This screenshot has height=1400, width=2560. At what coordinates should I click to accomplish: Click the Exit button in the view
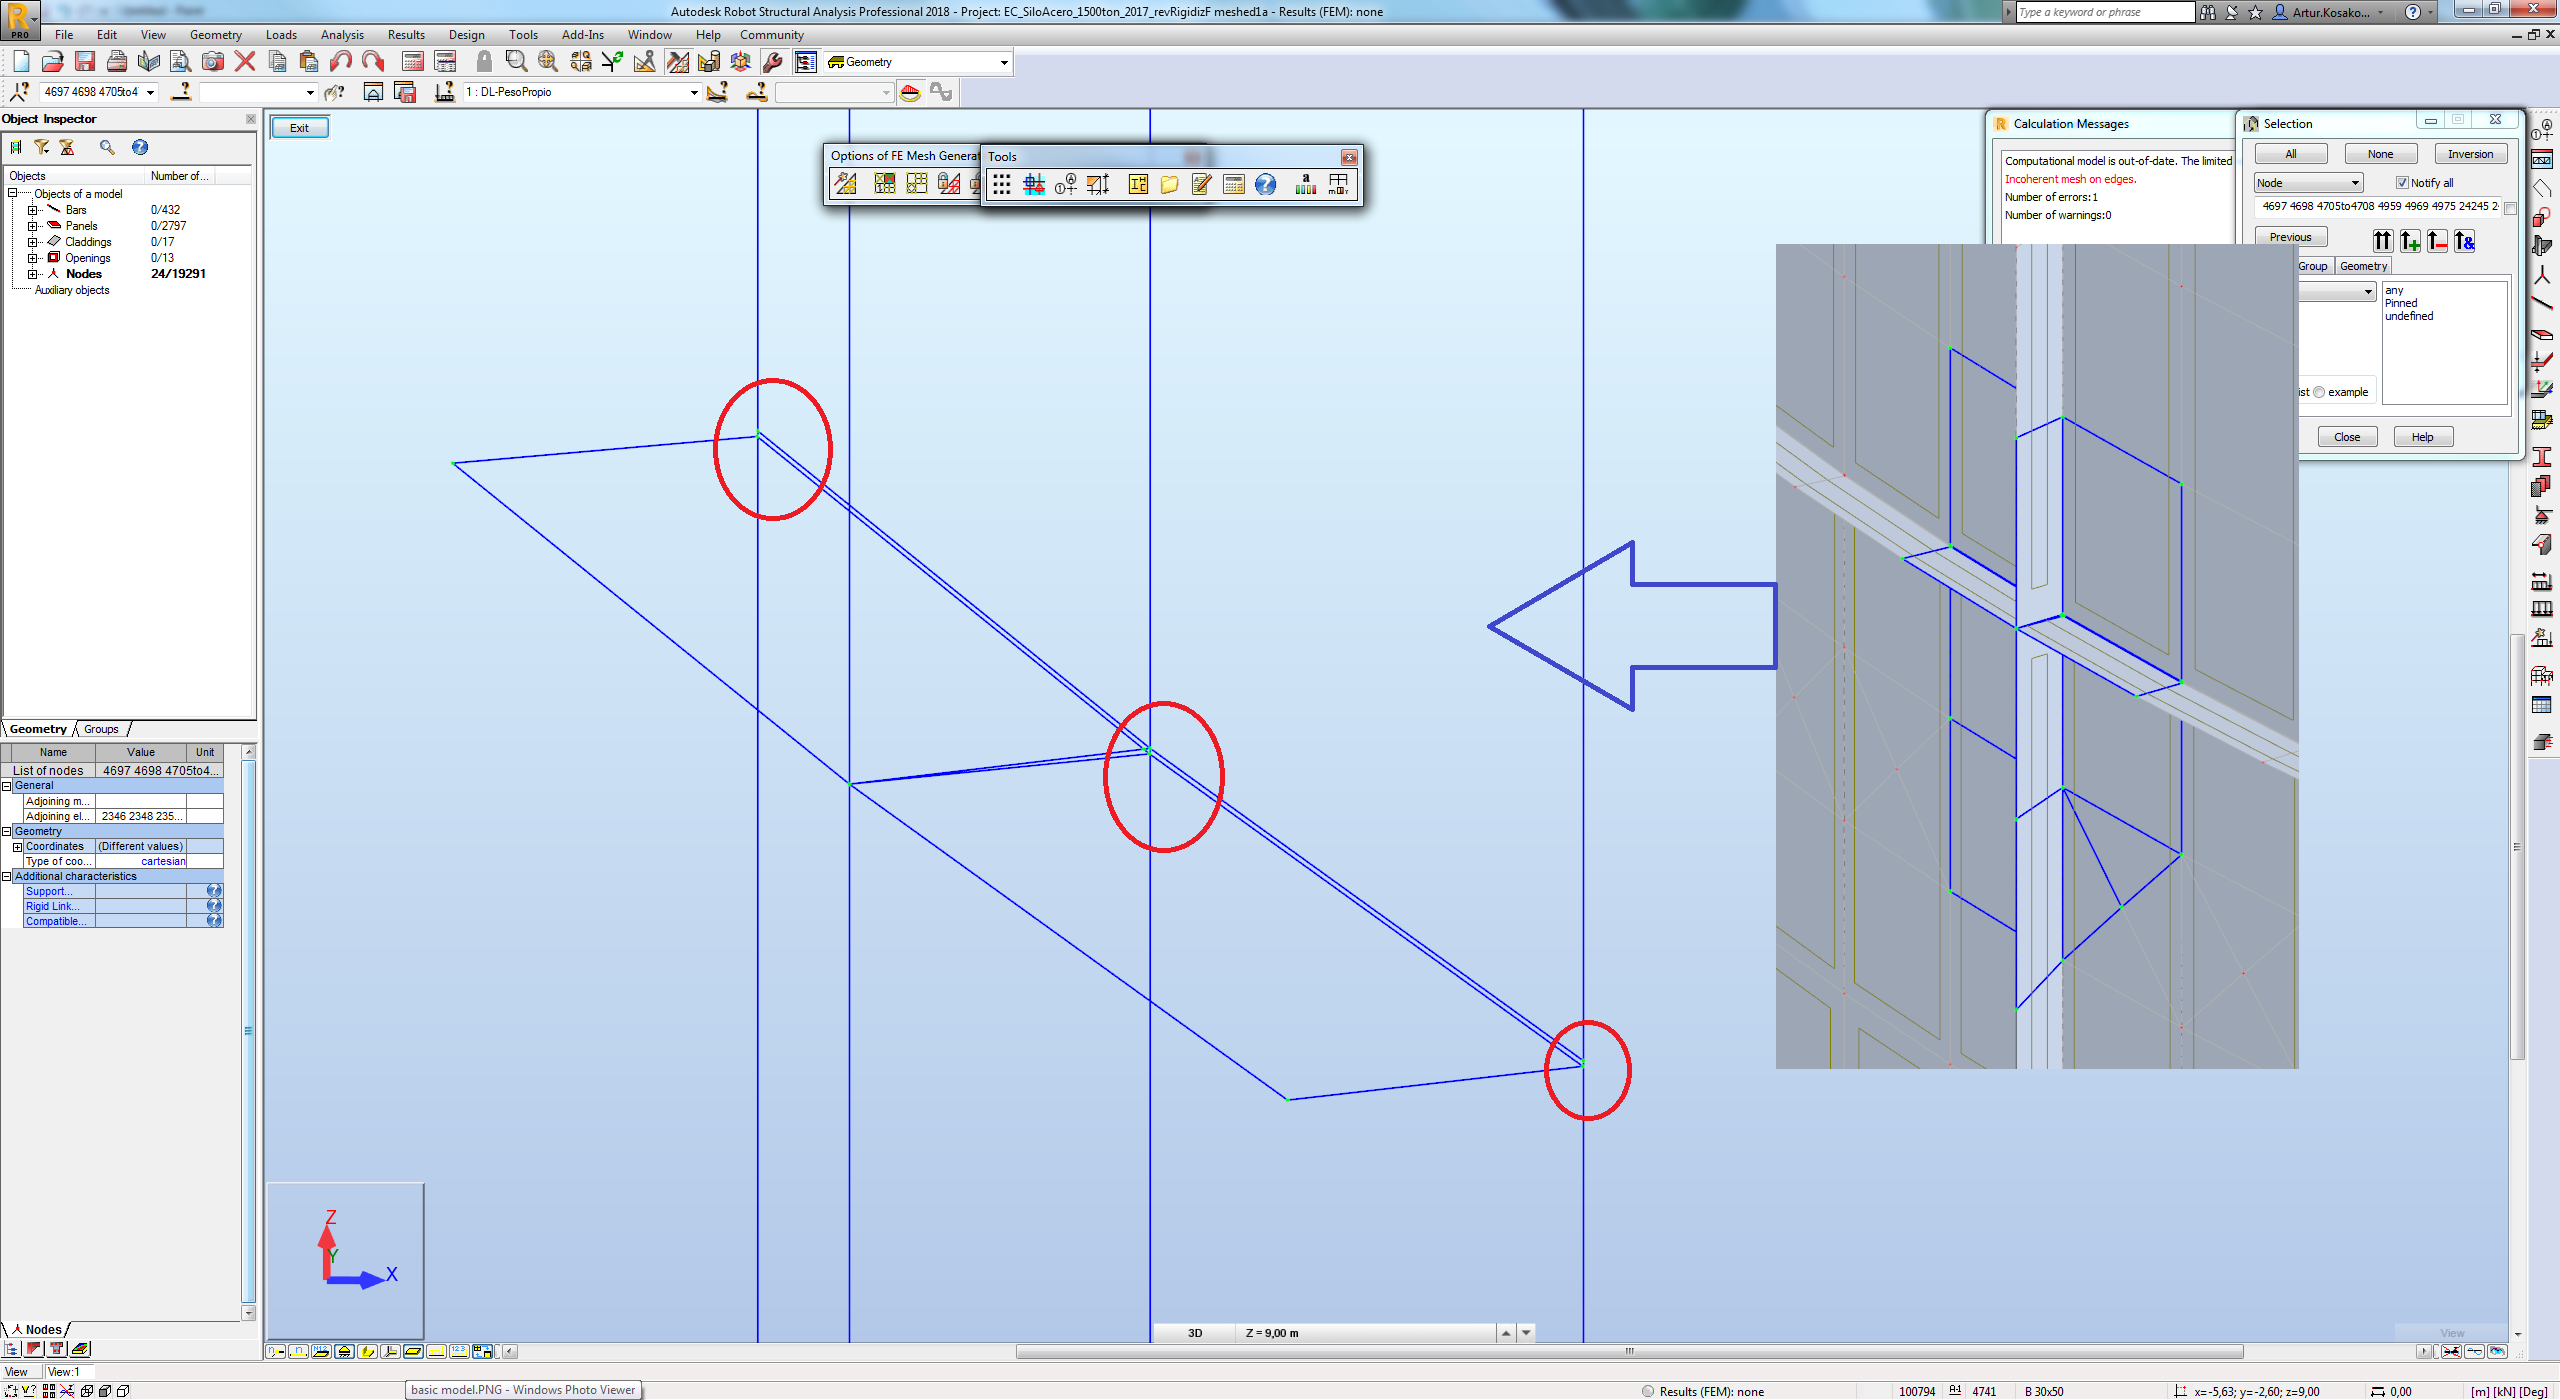299,128
